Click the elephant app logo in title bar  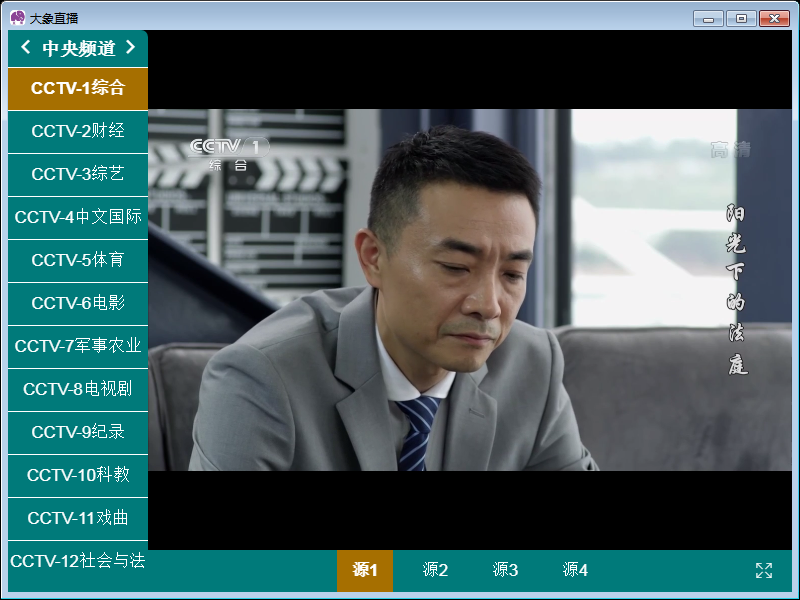coord(17,18)
